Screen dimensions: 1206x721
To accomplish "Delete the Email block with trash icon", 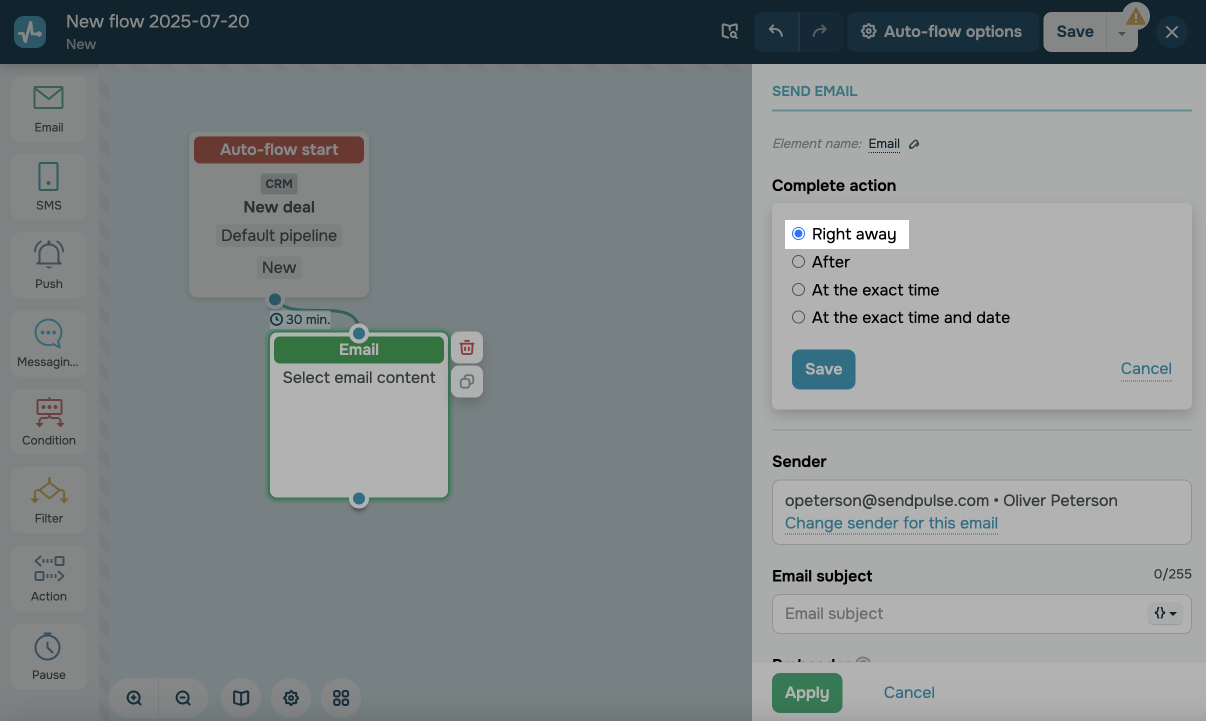I will (x=467, y=348).
